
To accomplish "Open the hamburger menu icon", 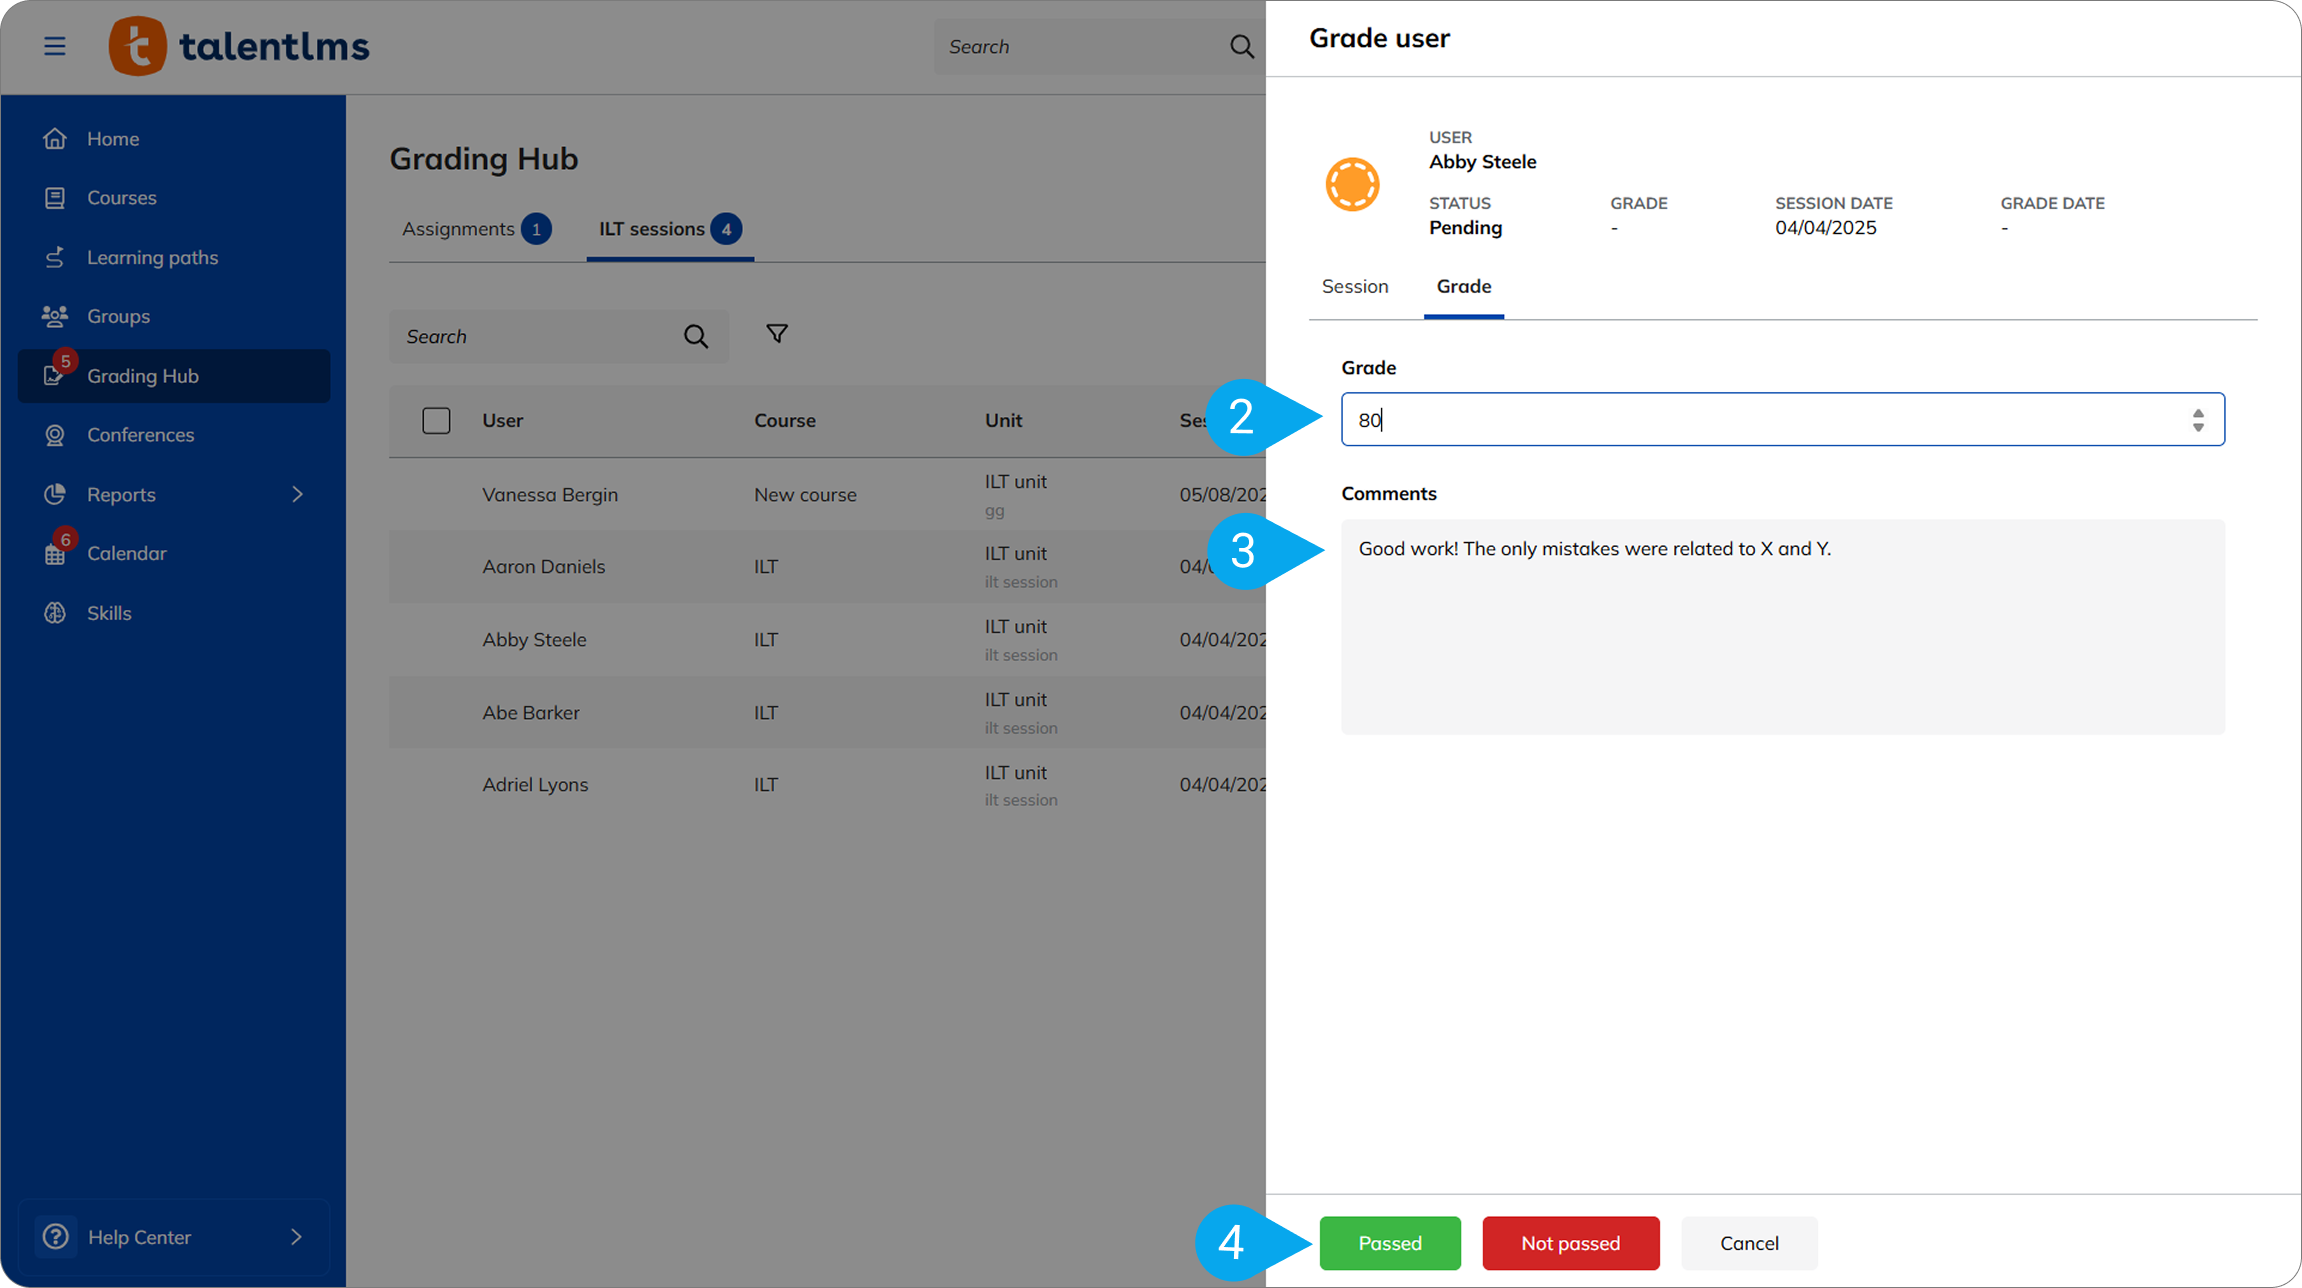I will click(55, 46).
